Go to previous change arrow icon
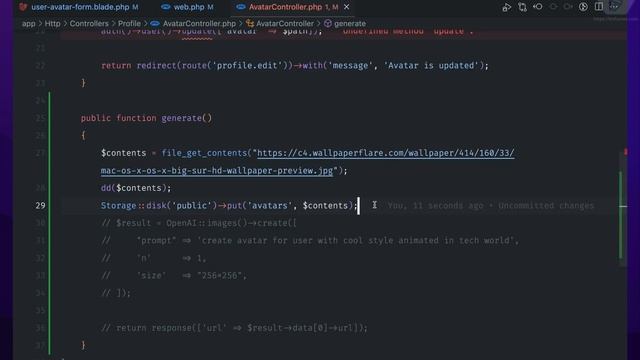Screen dimensions: 640x360 tap(538, 7)
